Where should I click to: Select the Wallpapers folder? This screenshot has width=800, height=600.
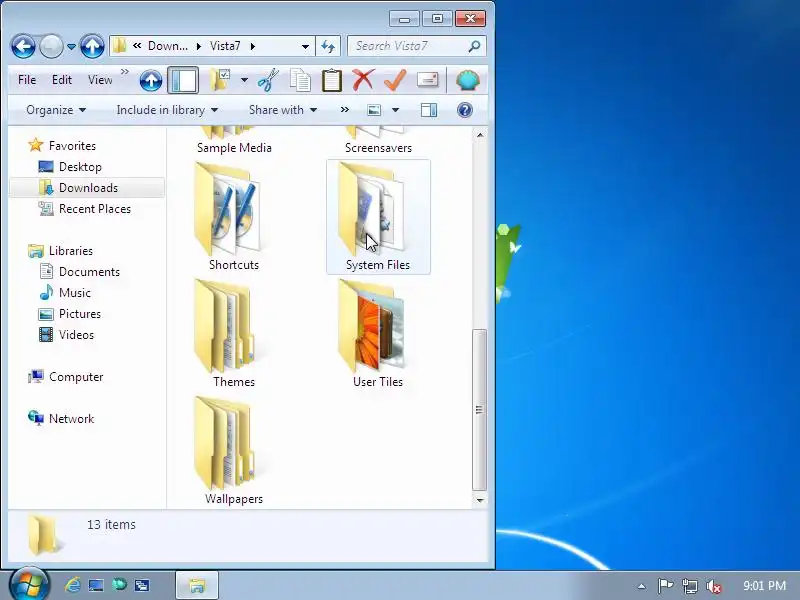234,451
